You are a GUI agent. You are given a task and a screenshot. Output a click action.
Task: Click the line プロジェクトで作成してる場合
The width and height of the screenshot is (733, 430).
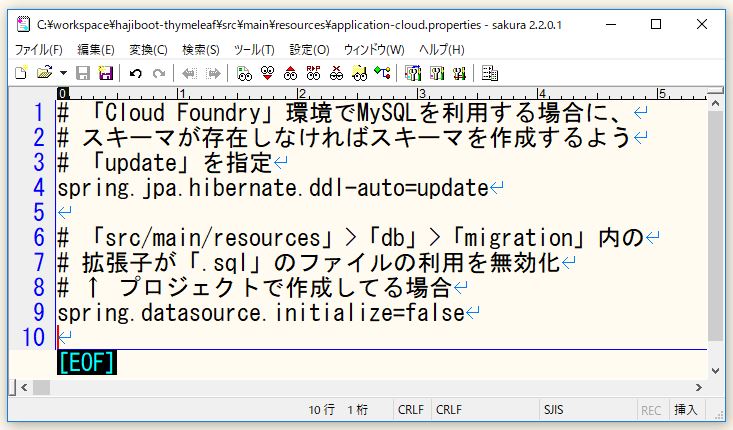[255, 287]
